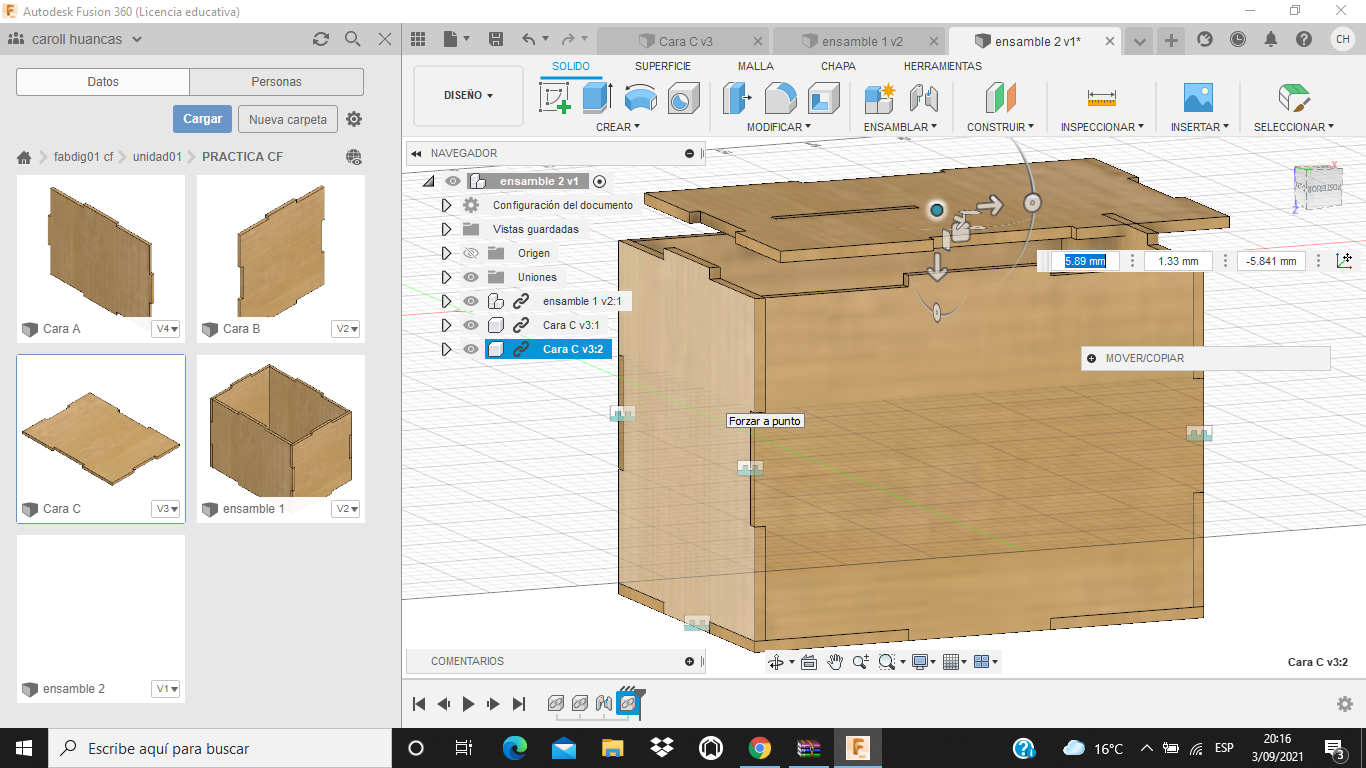Viewport: 1366px width, 768px height.
Task: Switch to the SUPERFICIE ribbon tab
Action: tap(662, 66)
